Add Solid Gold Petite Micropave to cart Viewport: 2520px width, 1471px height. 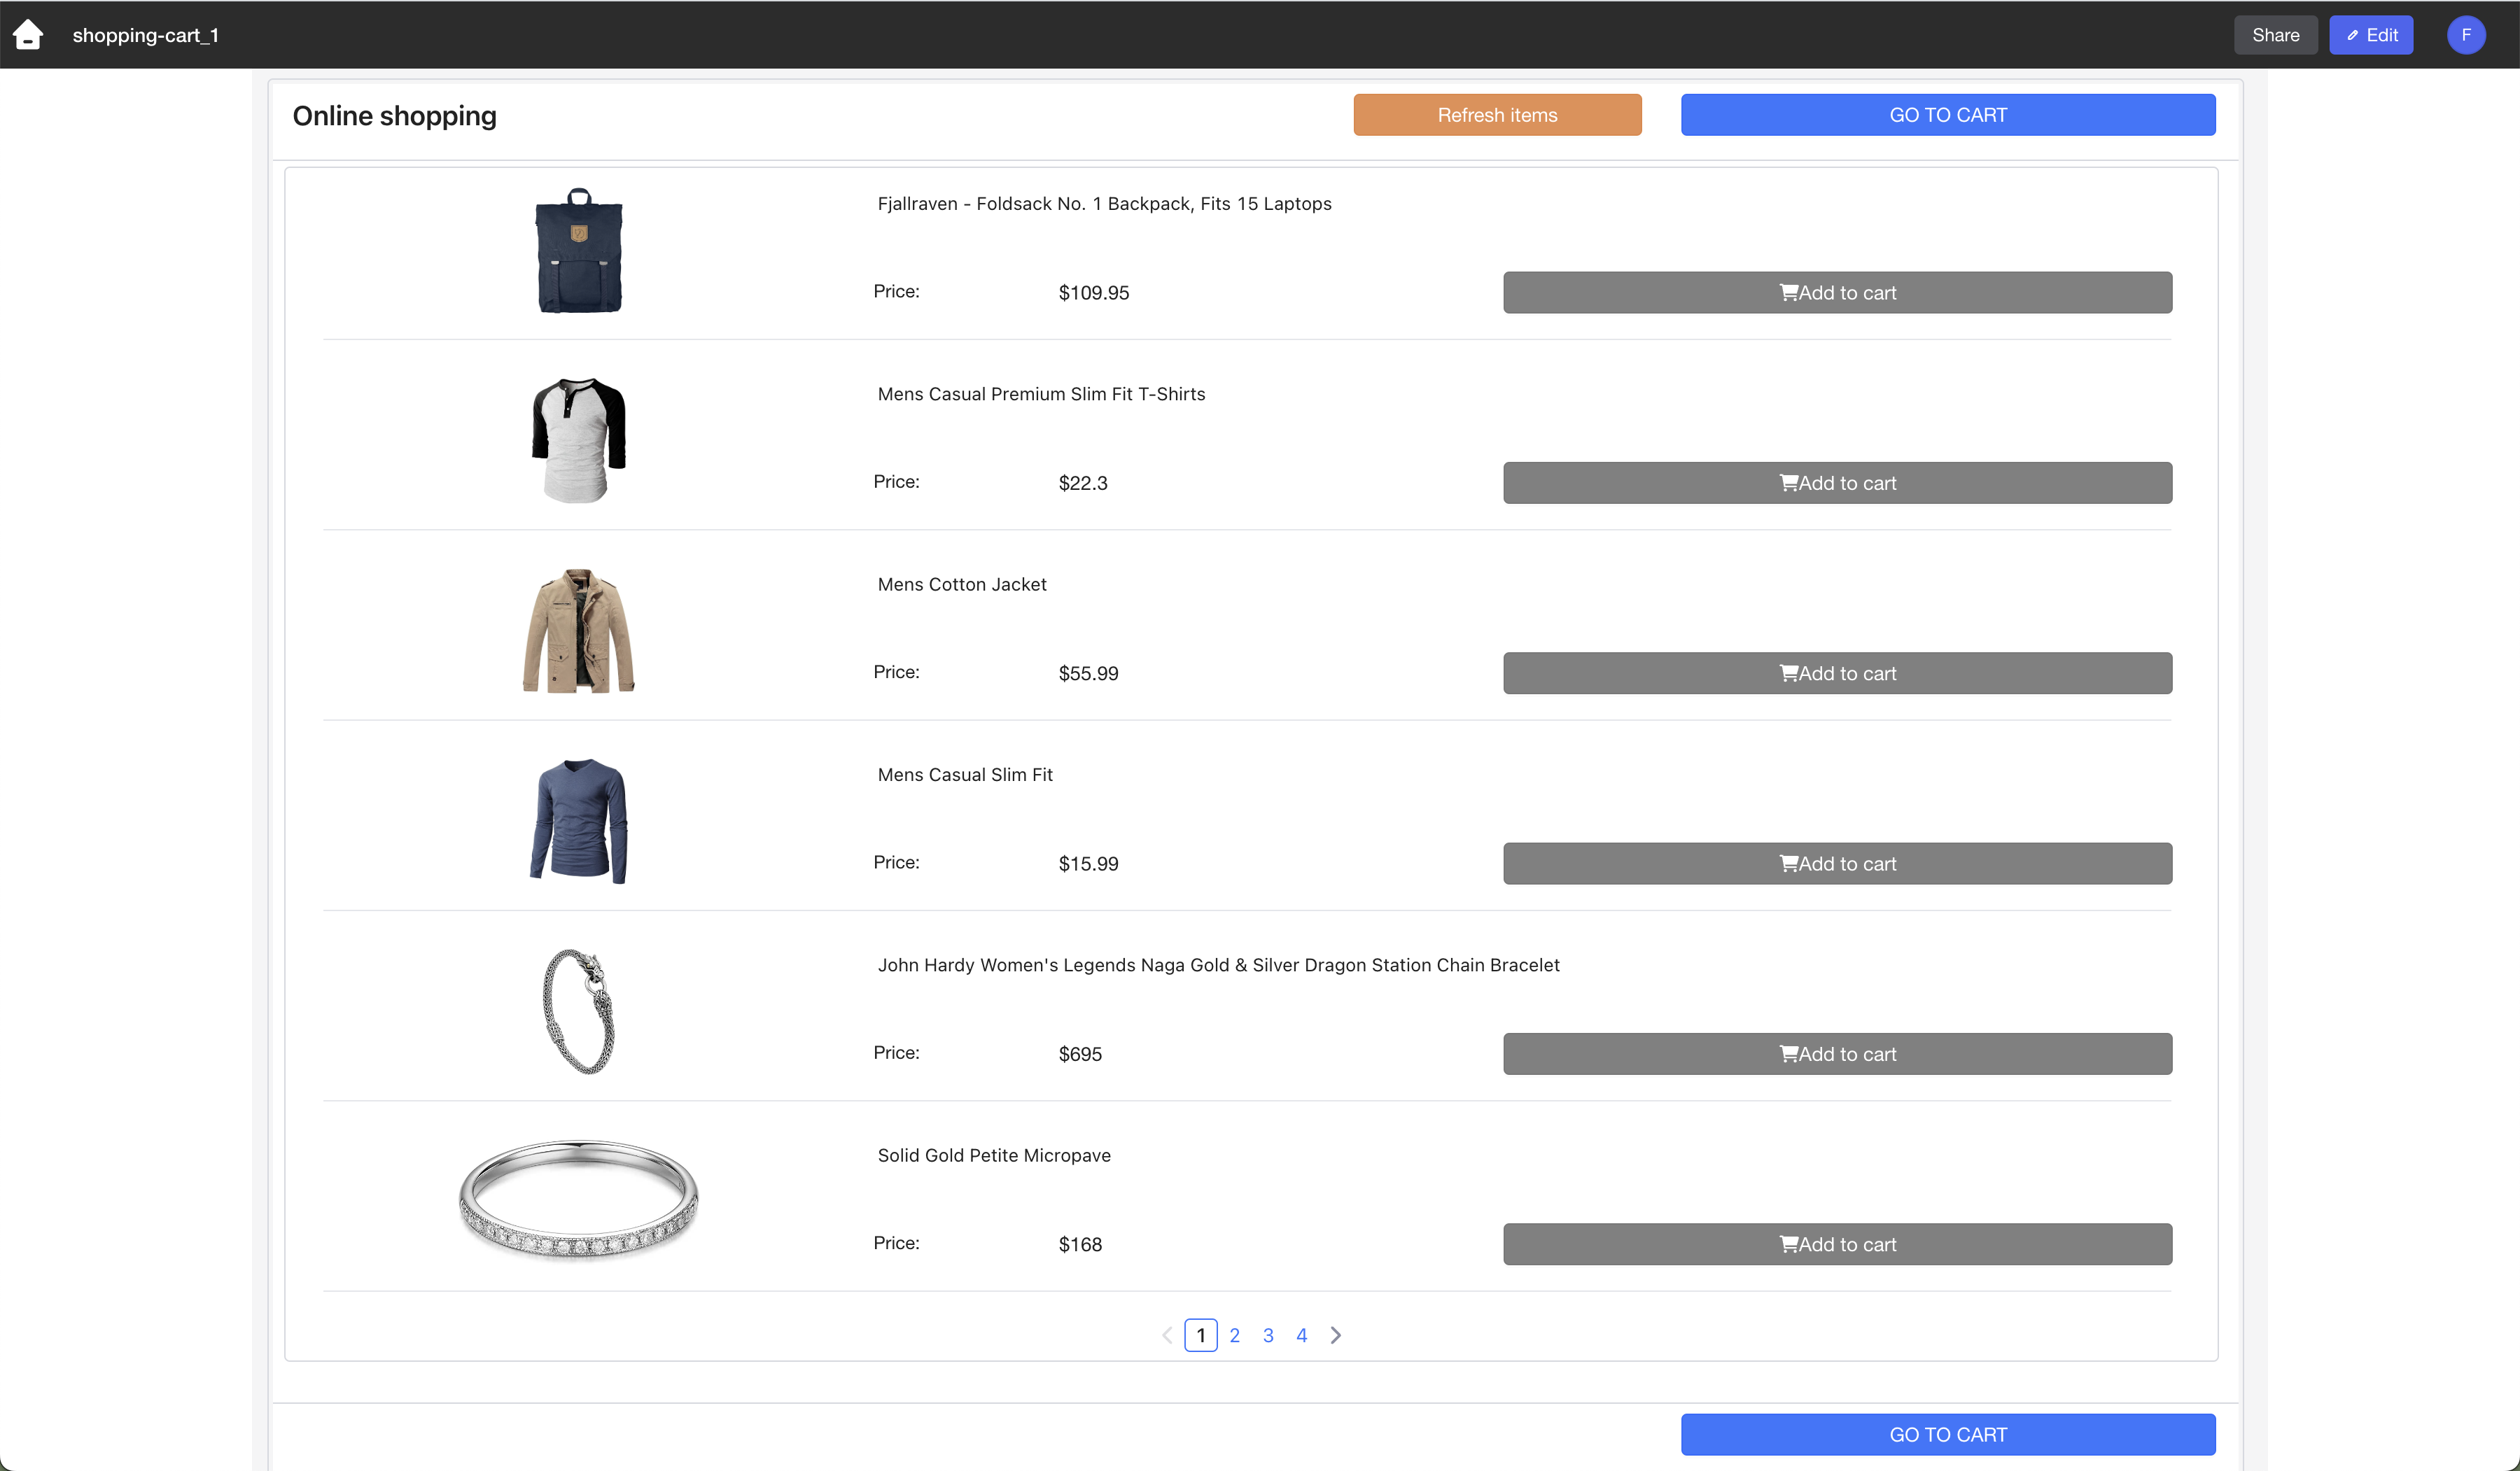tap(1837, 1244)
